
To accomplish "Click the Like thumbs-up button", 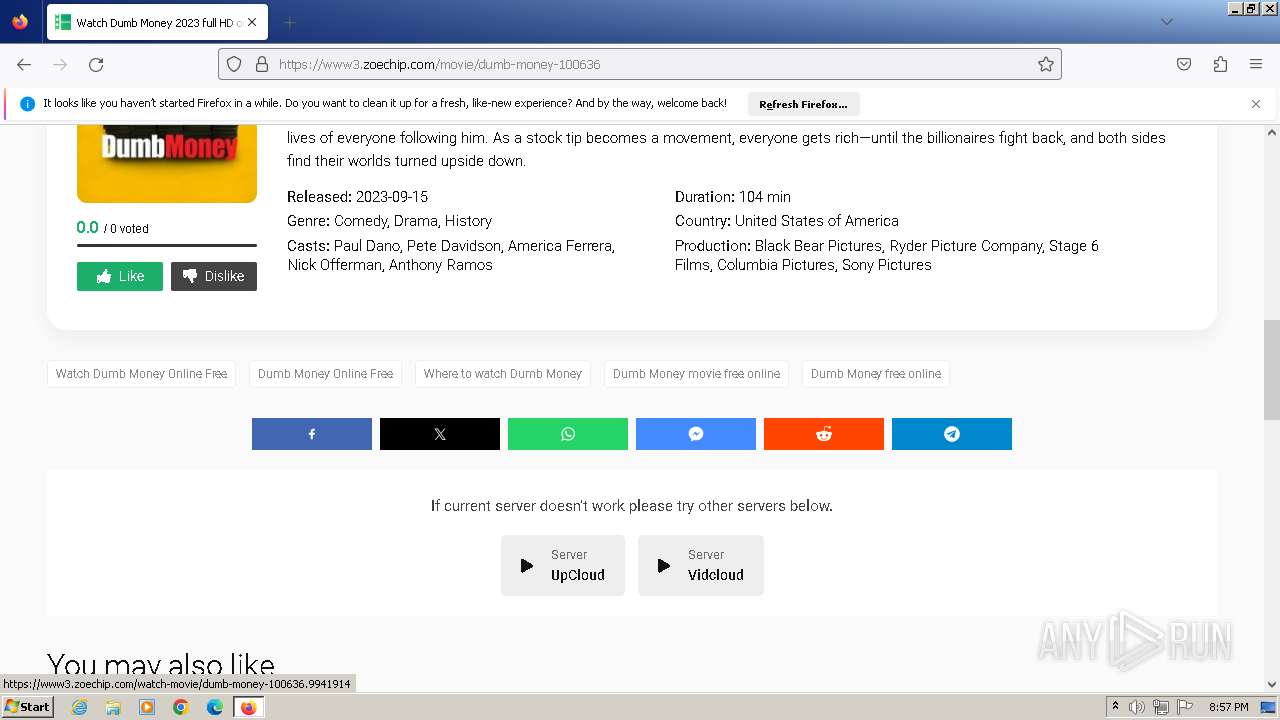I will [x=120, y=276].
